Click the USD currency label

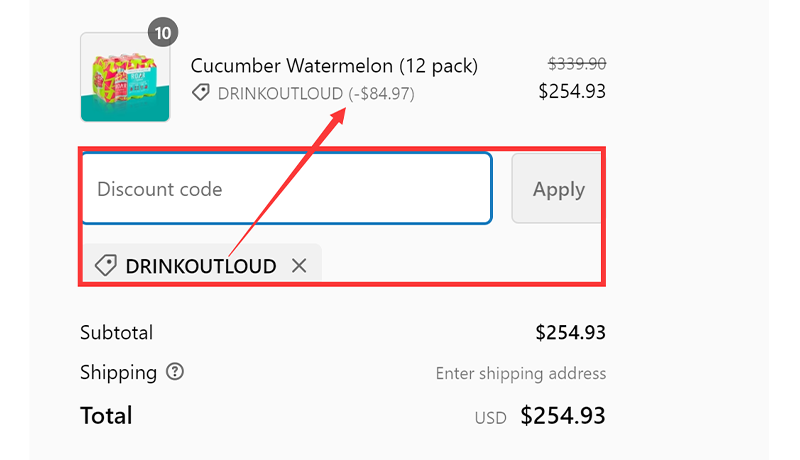(490, 418)
